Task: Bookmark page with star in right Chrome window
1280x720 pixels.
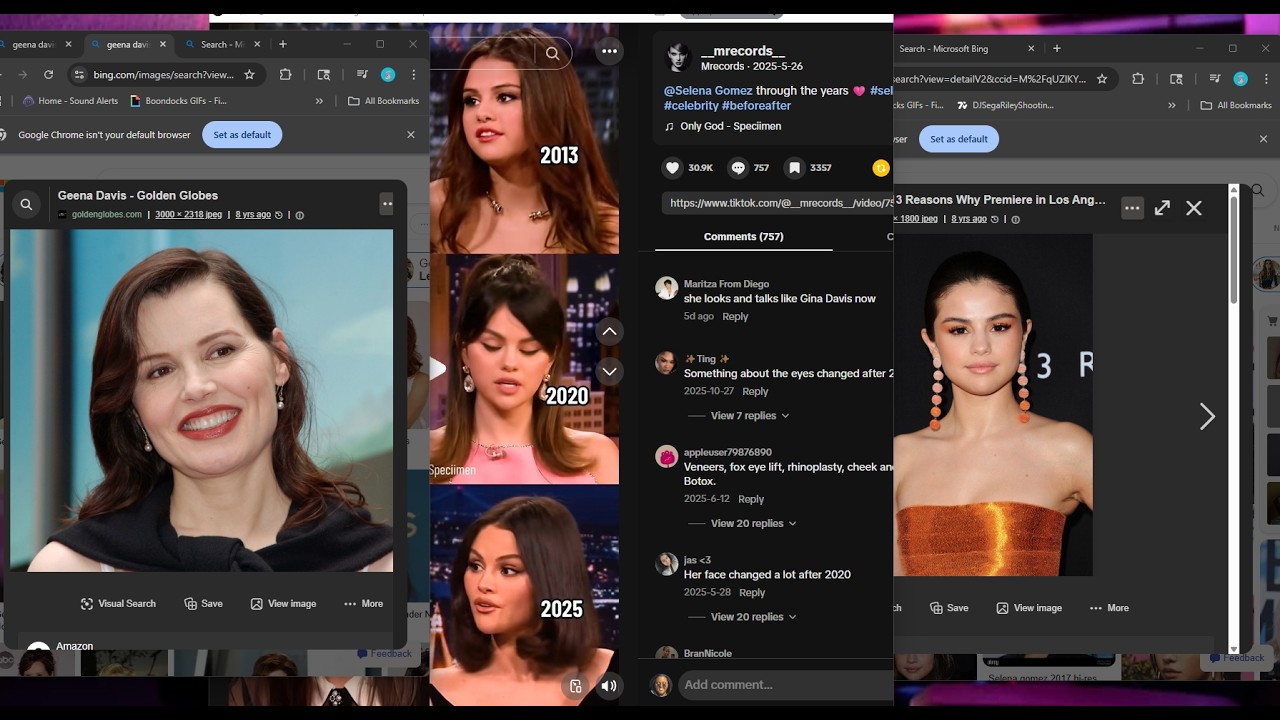Action: click(1102, 78)
